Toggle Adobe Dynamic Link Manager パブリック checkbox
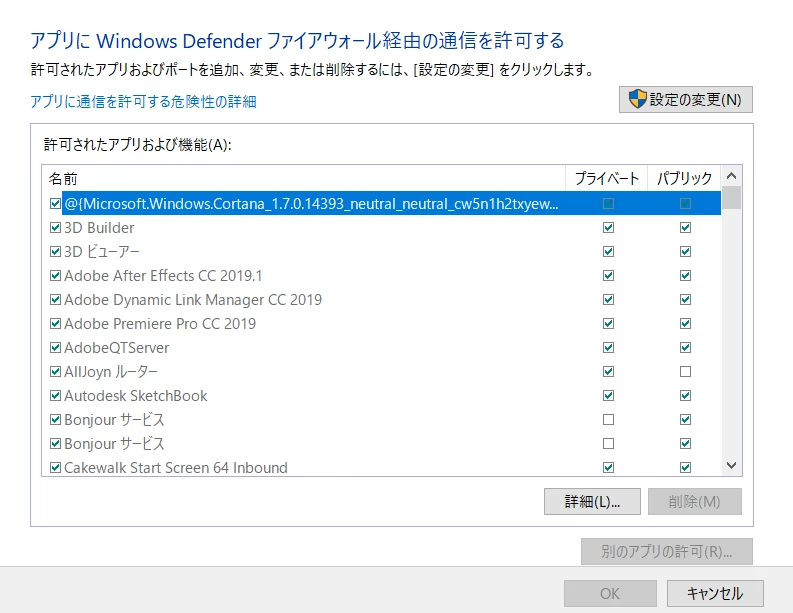Screen dimensions: 793x613 pos(685,299)
